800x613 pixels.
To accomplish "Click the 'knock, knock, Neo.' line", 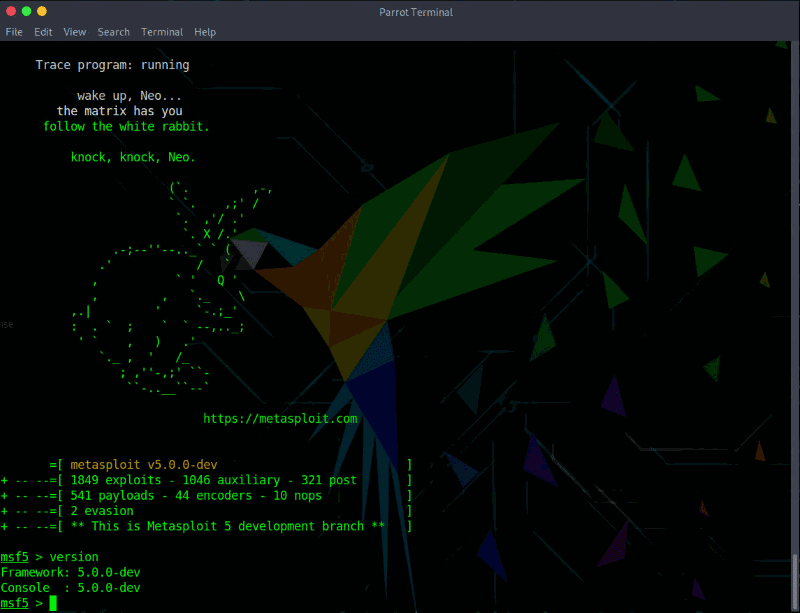I will (133, 157).
